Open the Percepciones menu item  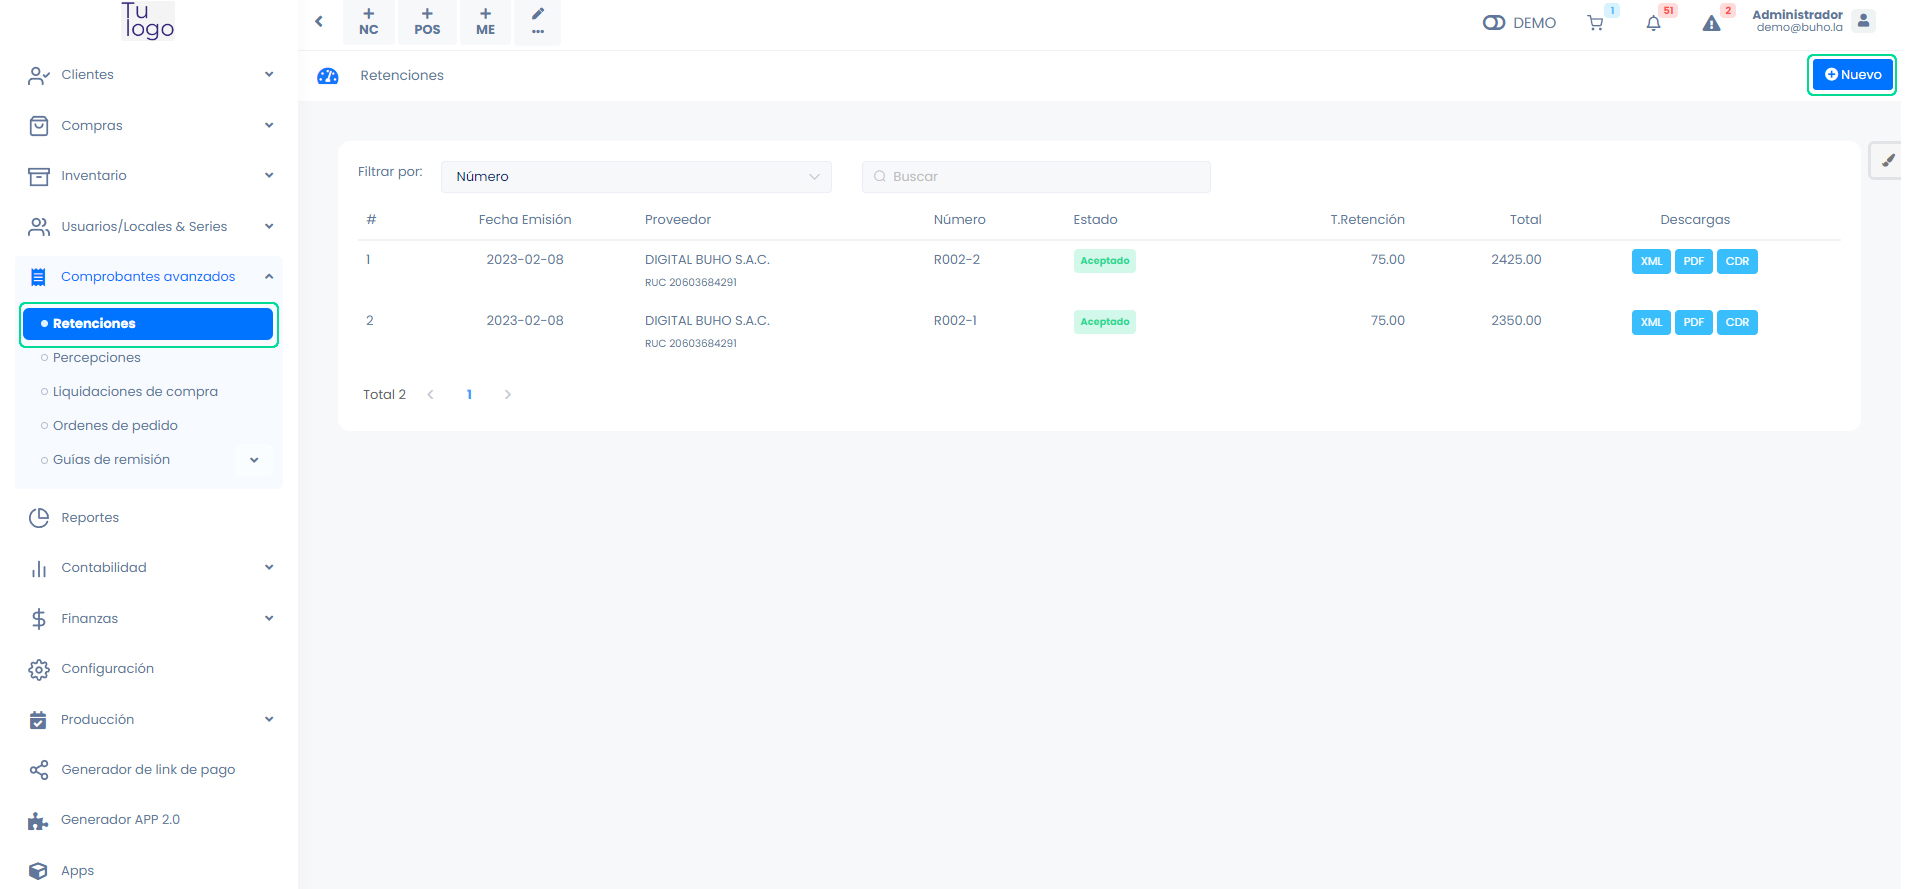tap(97, 358)
